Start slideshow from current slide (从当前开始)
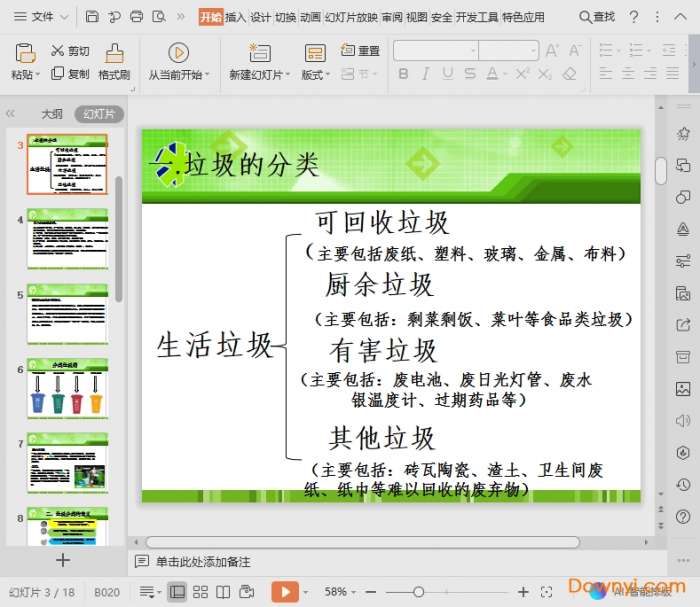Viewport: 700px width, 607px height. point(179,53)
